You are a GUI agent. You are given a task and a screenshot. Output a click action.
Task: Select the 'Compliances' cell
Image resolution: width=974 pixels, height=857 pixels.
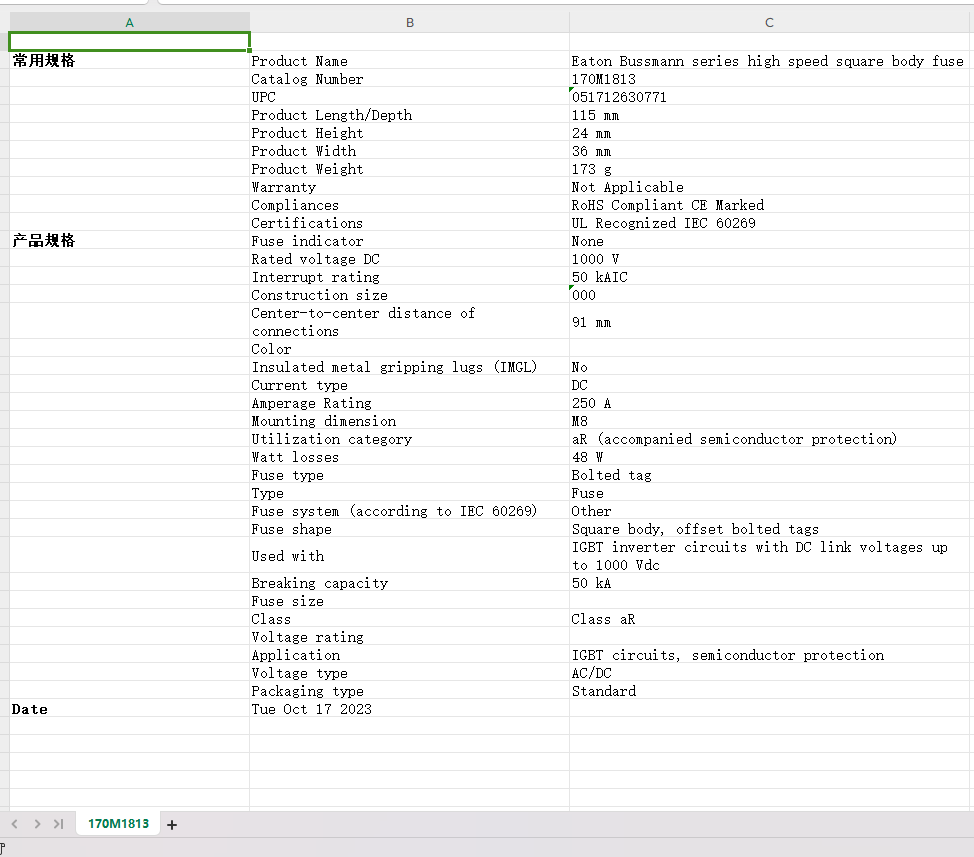409,204
